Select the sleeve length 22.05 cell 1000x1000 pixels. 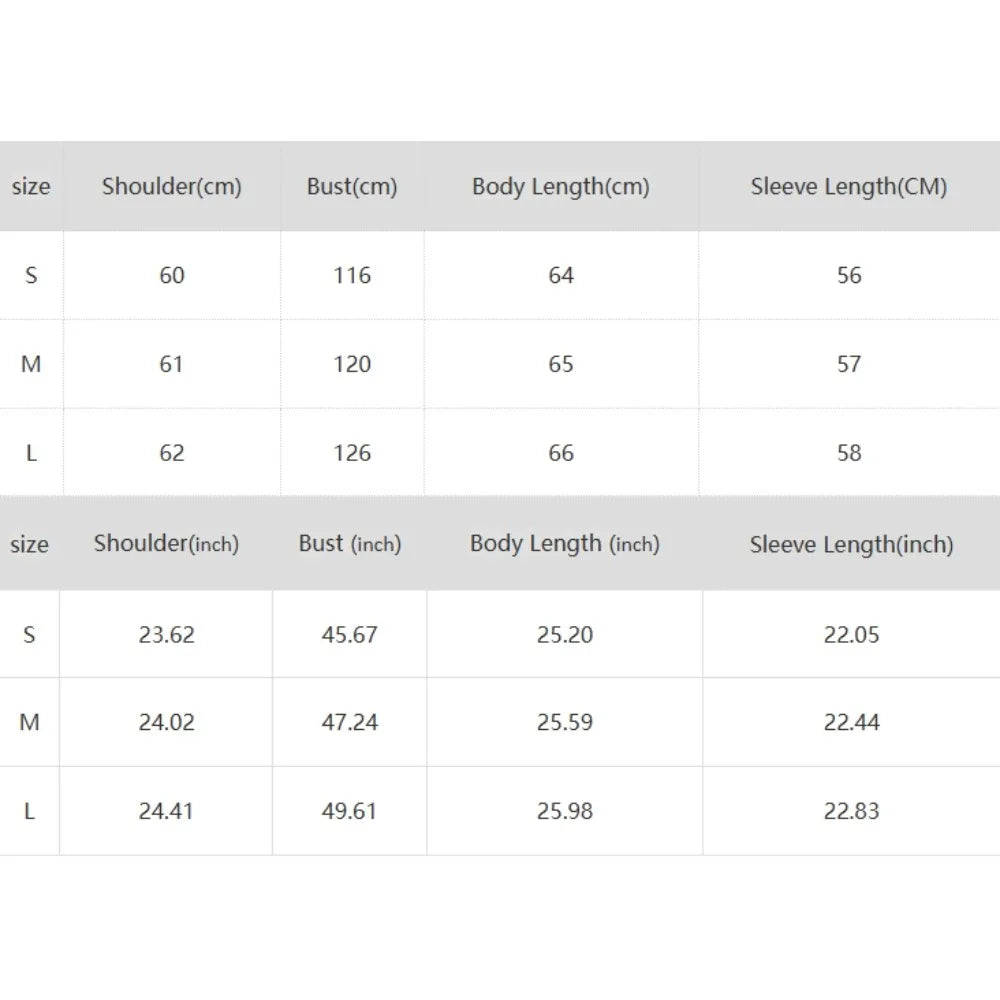coord(852,634)
